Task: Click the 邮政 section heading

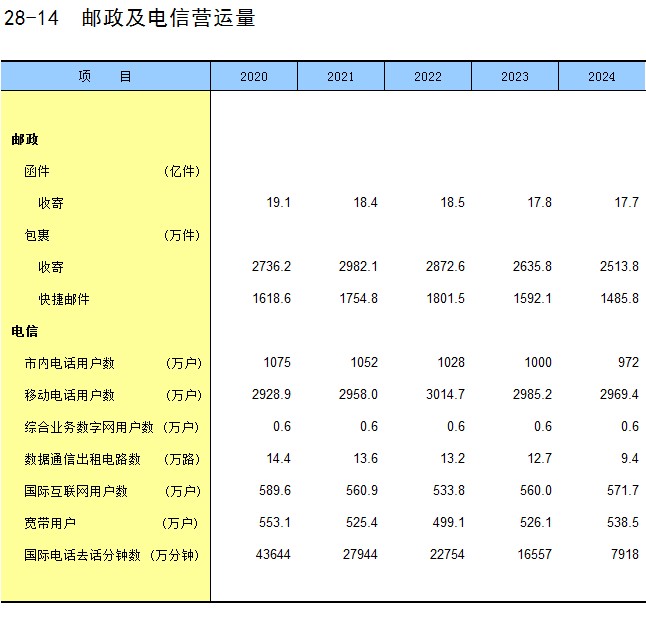Action: point(25,140)
